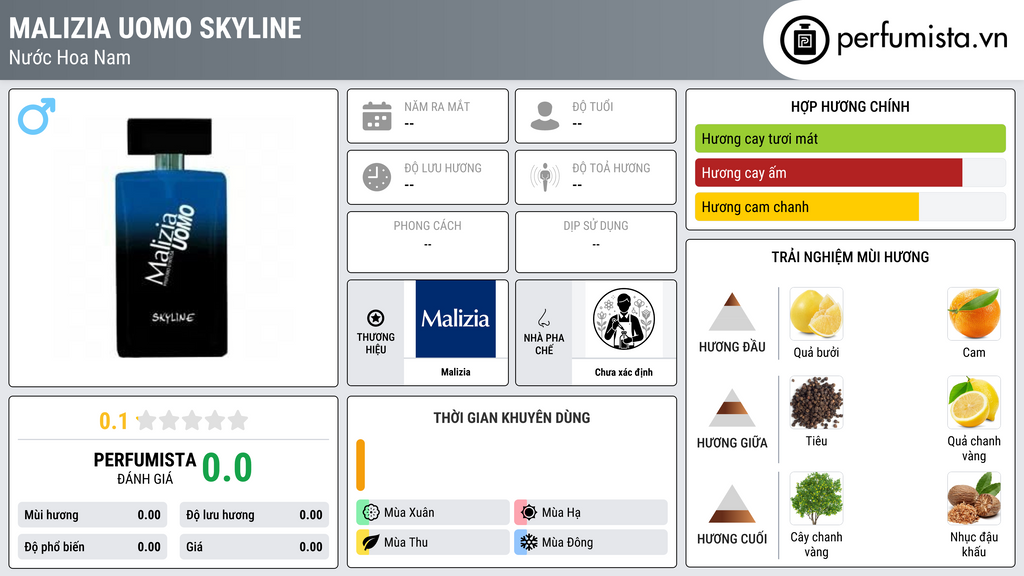Click the Quả chanh vàng lemon note image
The image size is (1024, 576).
click(974, 402)
